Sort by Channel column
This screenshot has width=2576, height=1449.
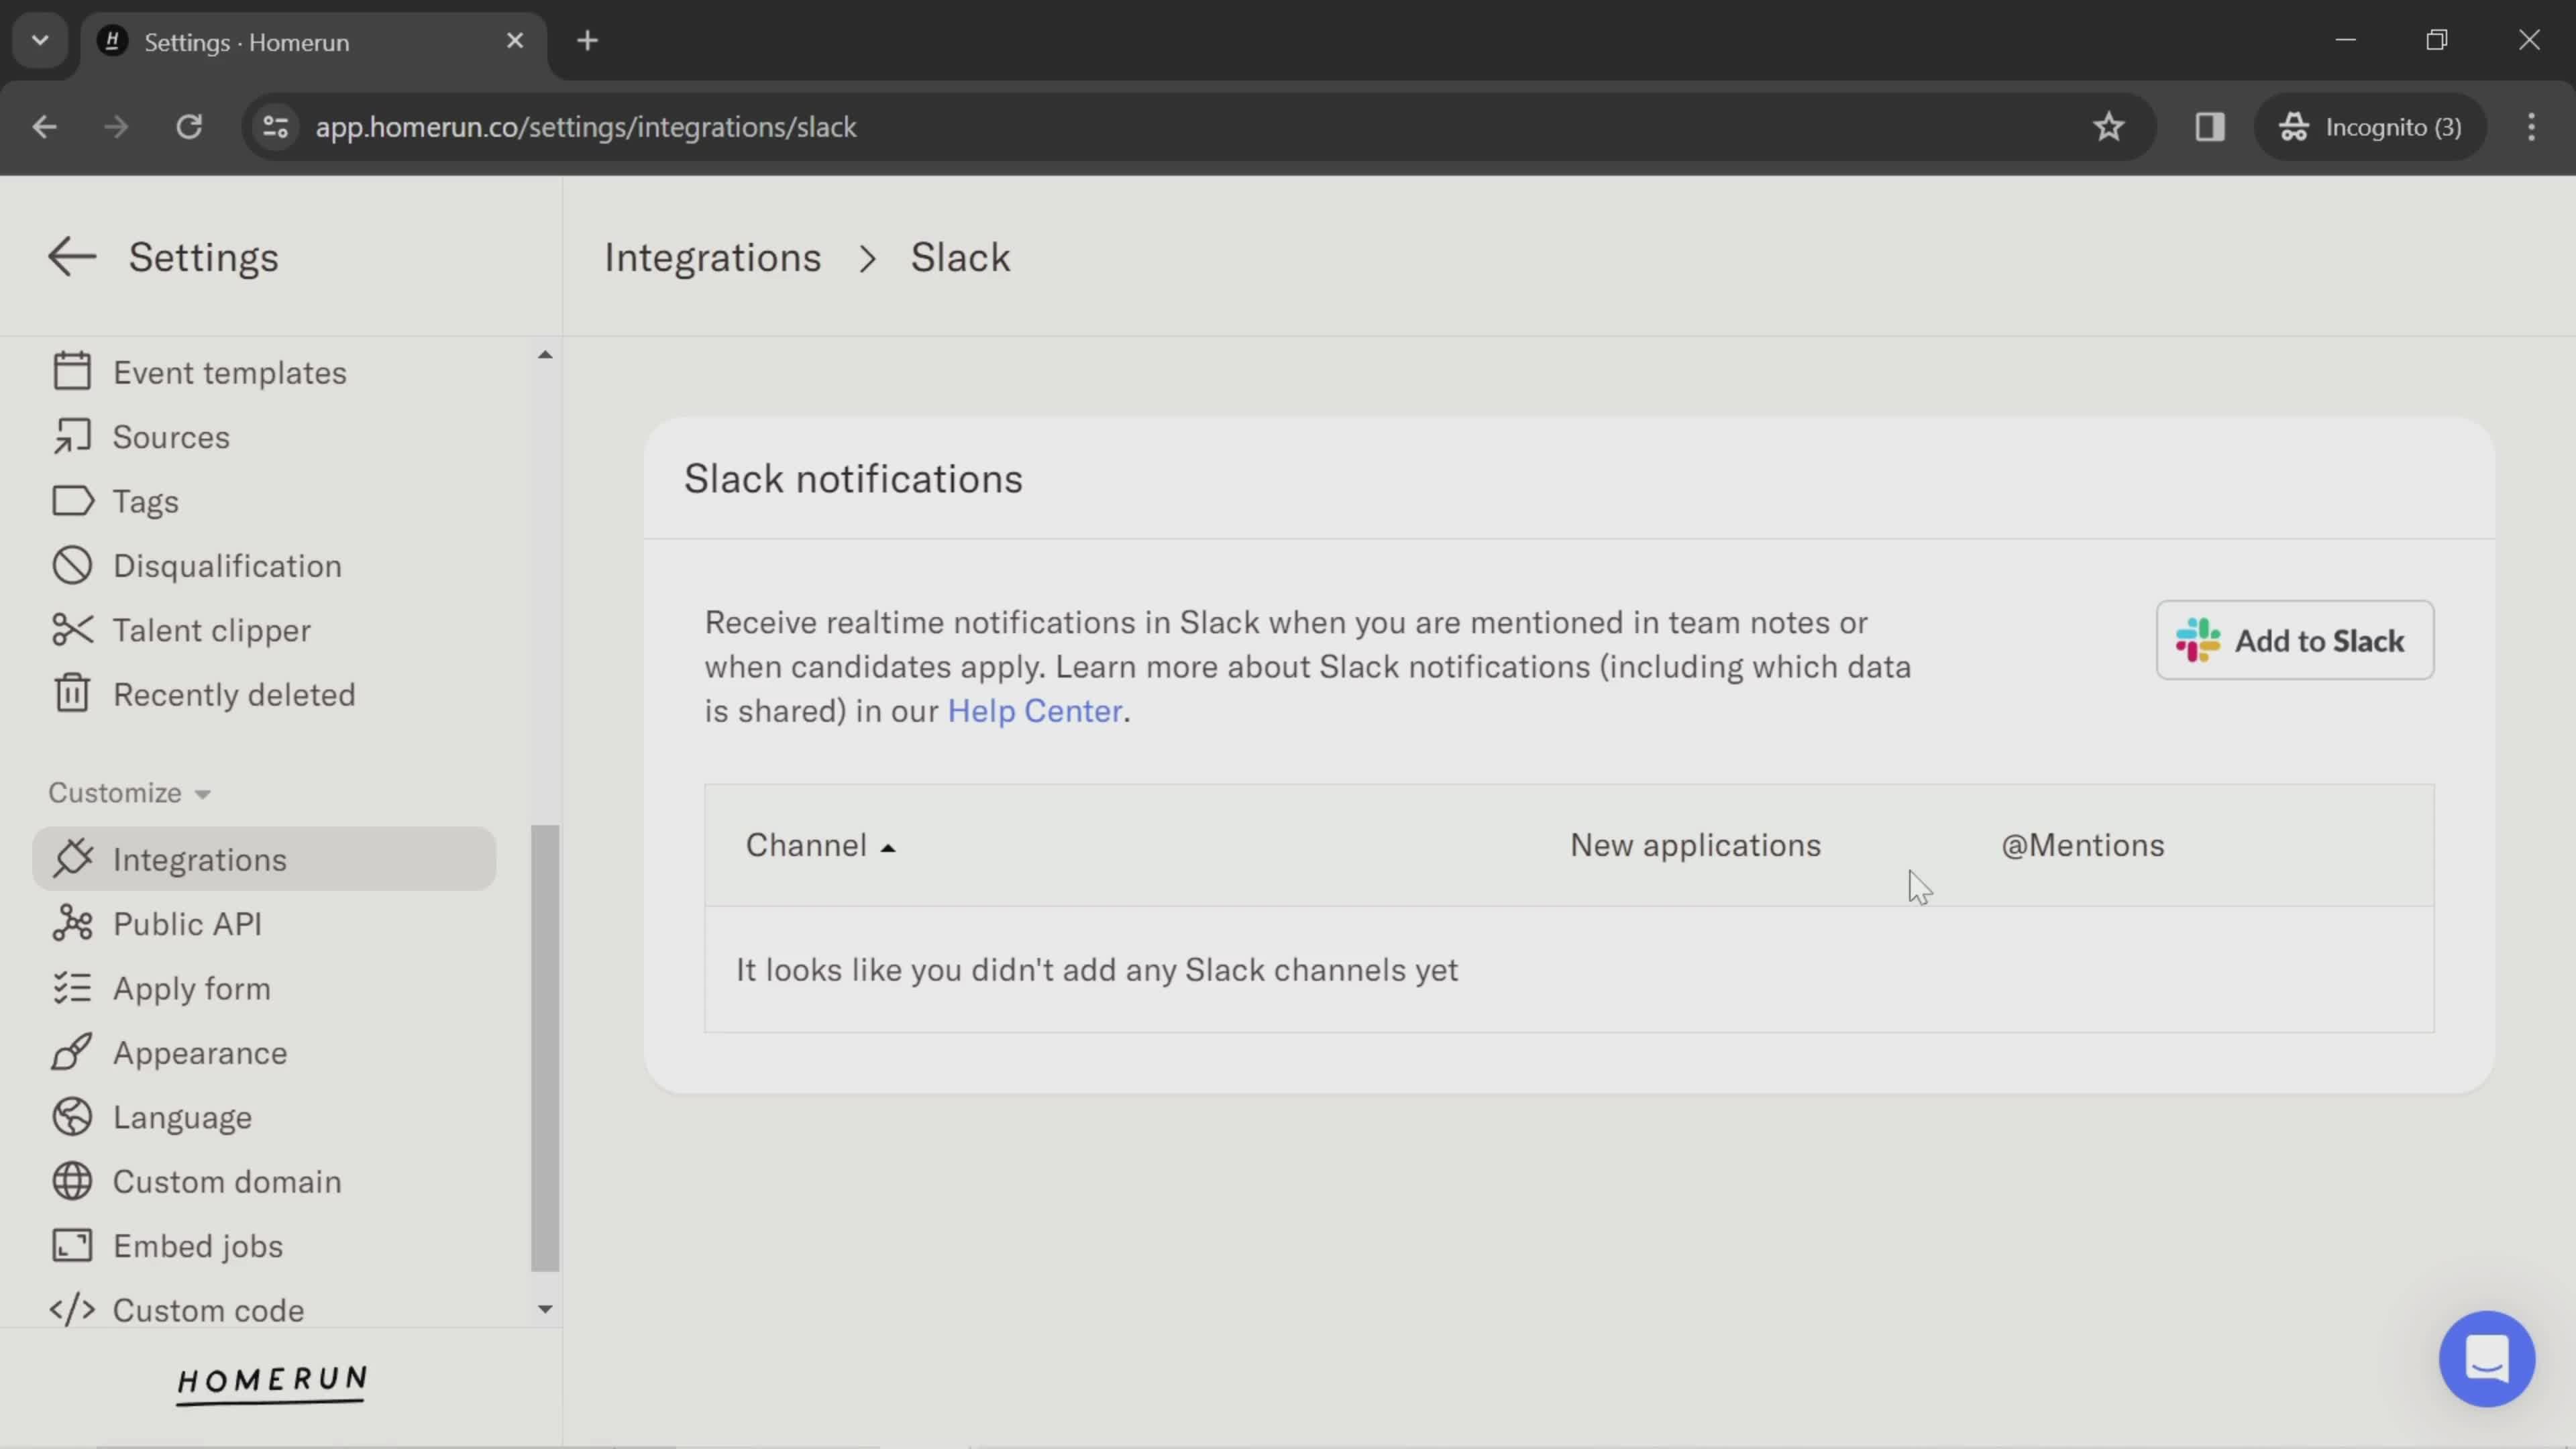pyautogui.click(x=820, y=845)
